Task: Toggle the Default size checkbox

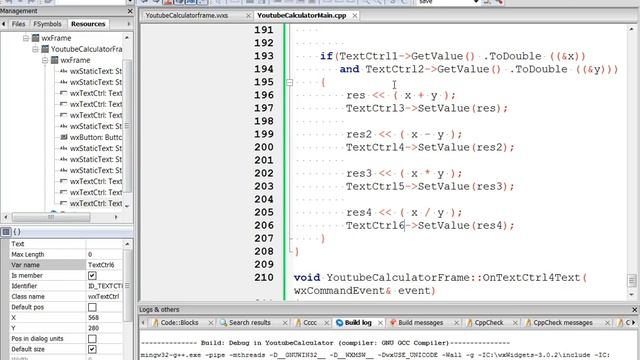Action: 92,349
